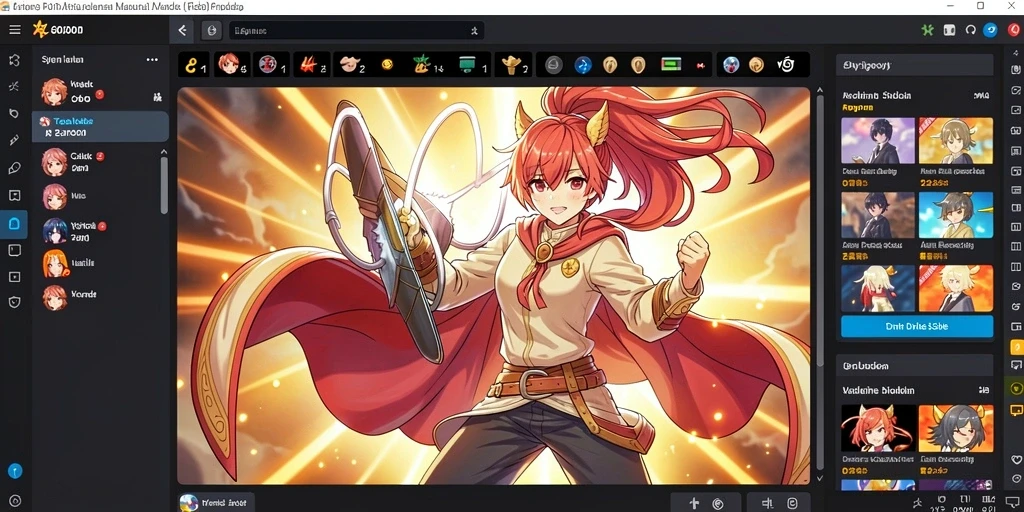Select the white spiral icon in top toolbar
The width and height of the screenshot is (1024, 512).
pyautogui.click(x=786, y=64)
